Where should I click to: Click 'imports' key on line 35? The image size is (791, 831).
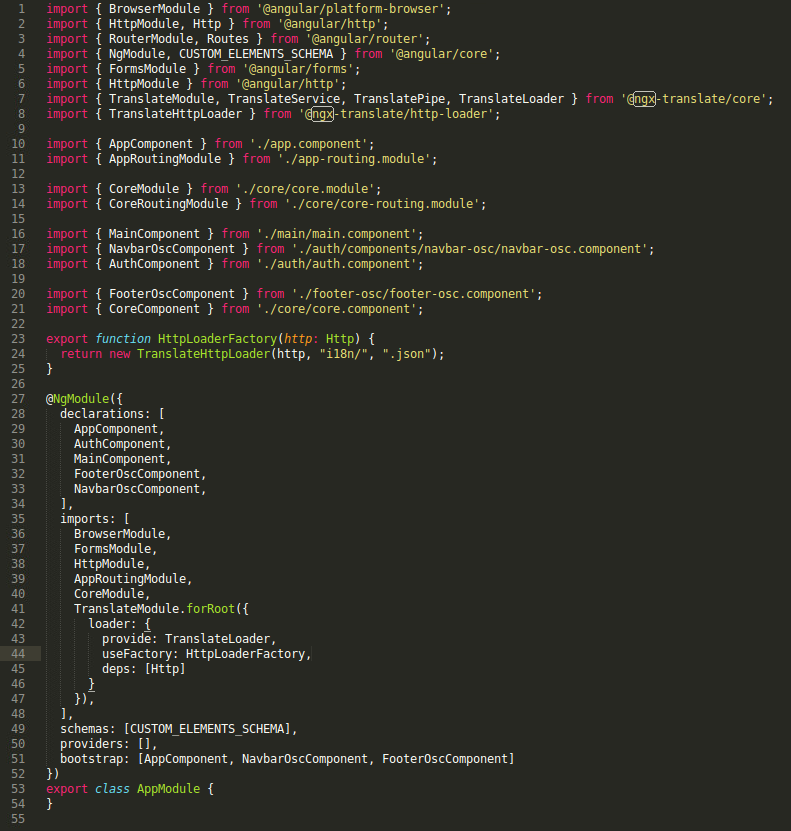tap(84, 518)
